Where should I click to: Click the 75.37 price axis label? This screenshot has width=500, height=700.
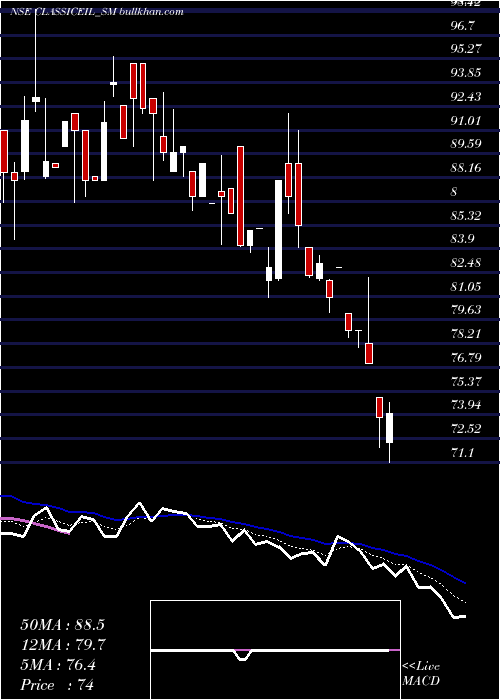pos(467,382)
